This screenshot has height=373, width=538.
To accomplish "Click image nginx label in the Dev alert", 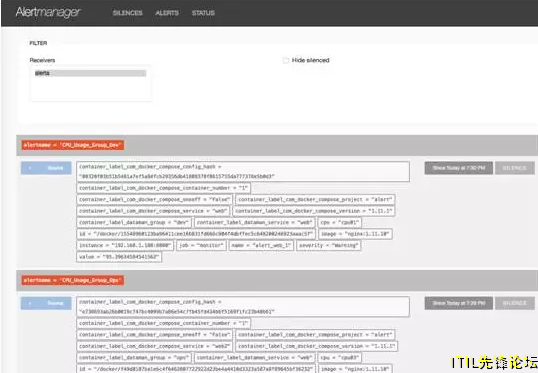I will [355, 234].
